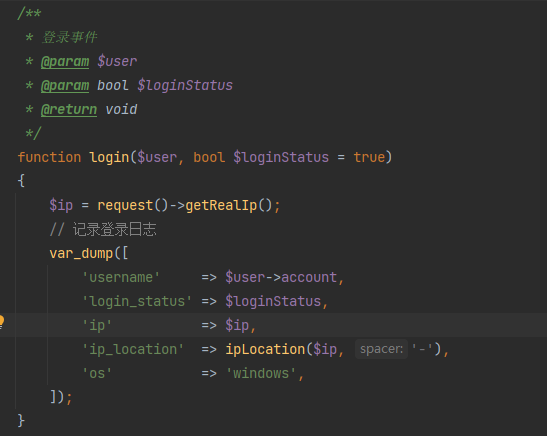Click the true default value
Screen dimensions: 547x436
[x=369, y=157]
